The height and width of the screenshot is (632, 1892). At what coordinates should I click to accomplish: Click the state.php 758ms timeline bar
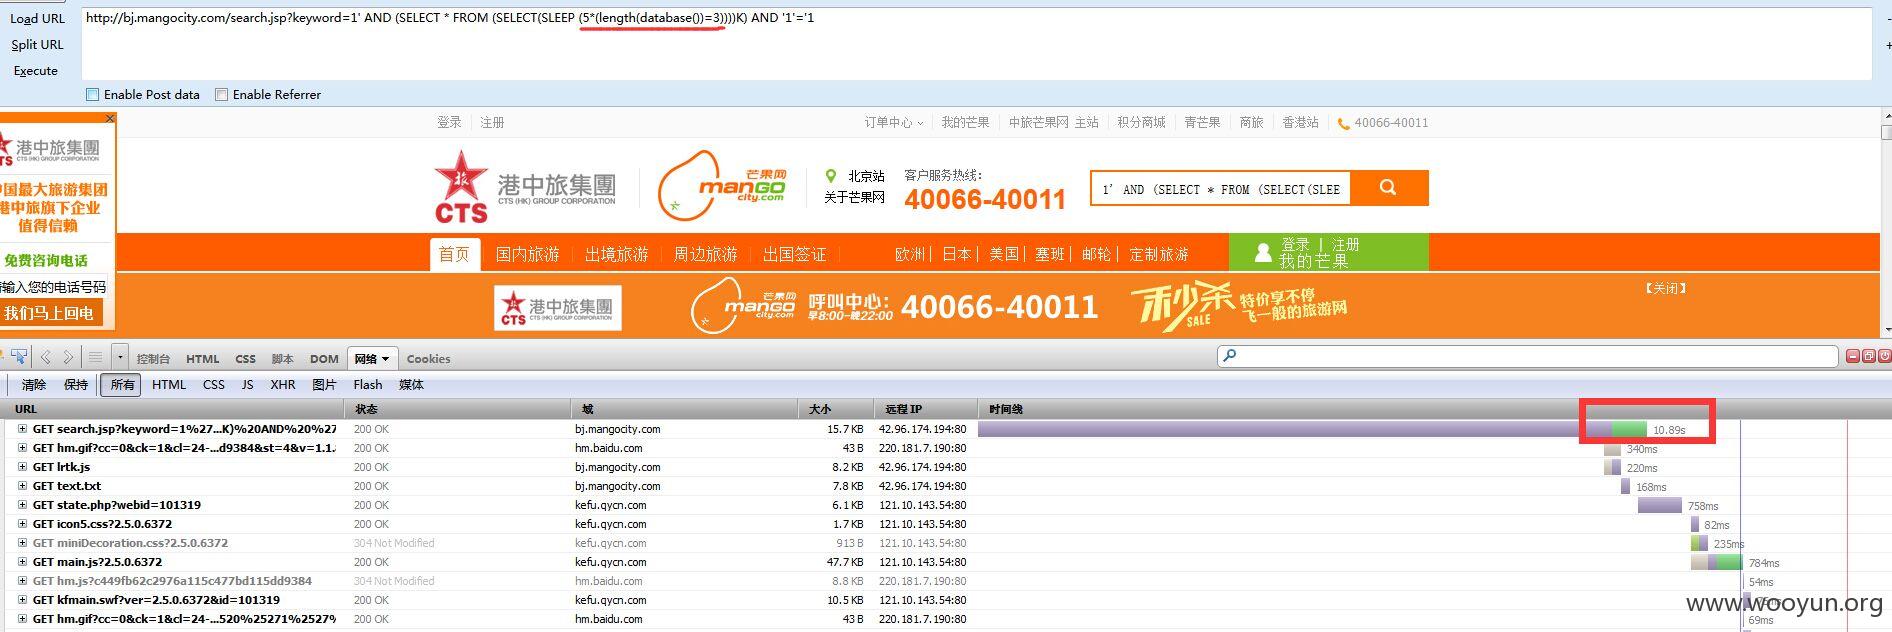coord(1660,505)
